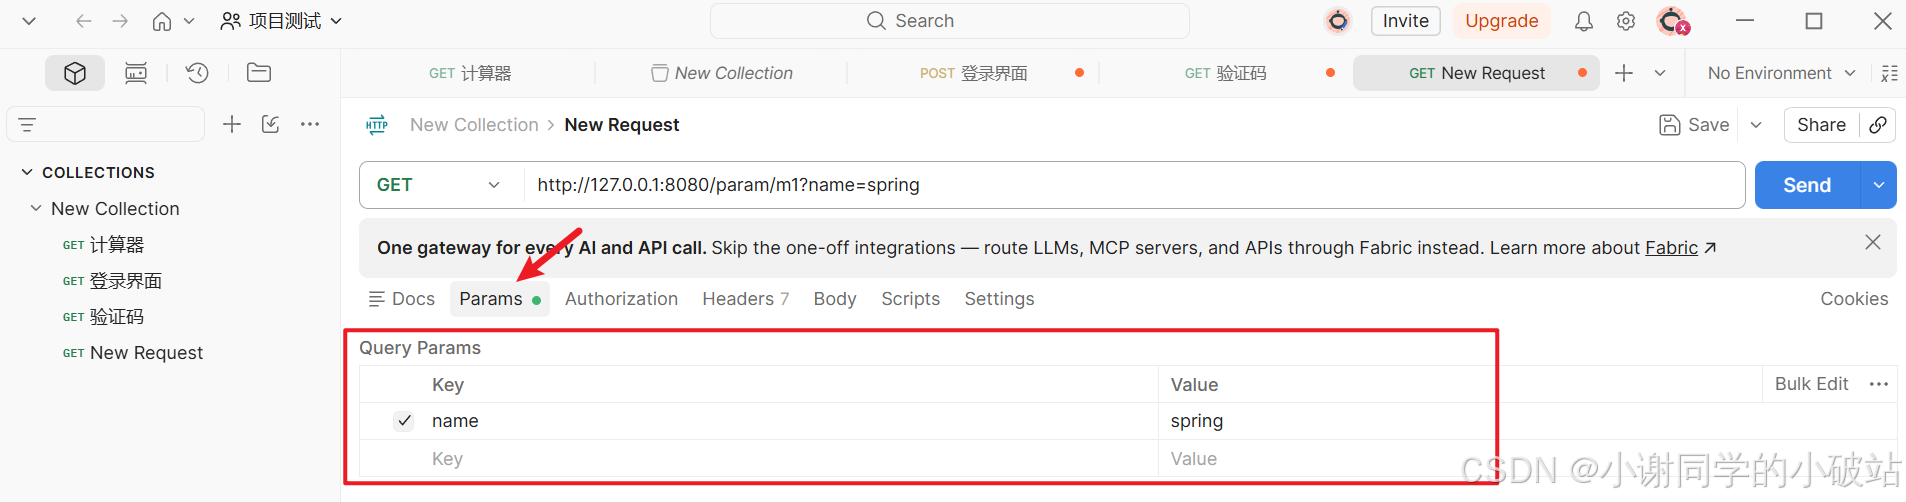Collapse the New Collection tree folder

coord(36,208)
